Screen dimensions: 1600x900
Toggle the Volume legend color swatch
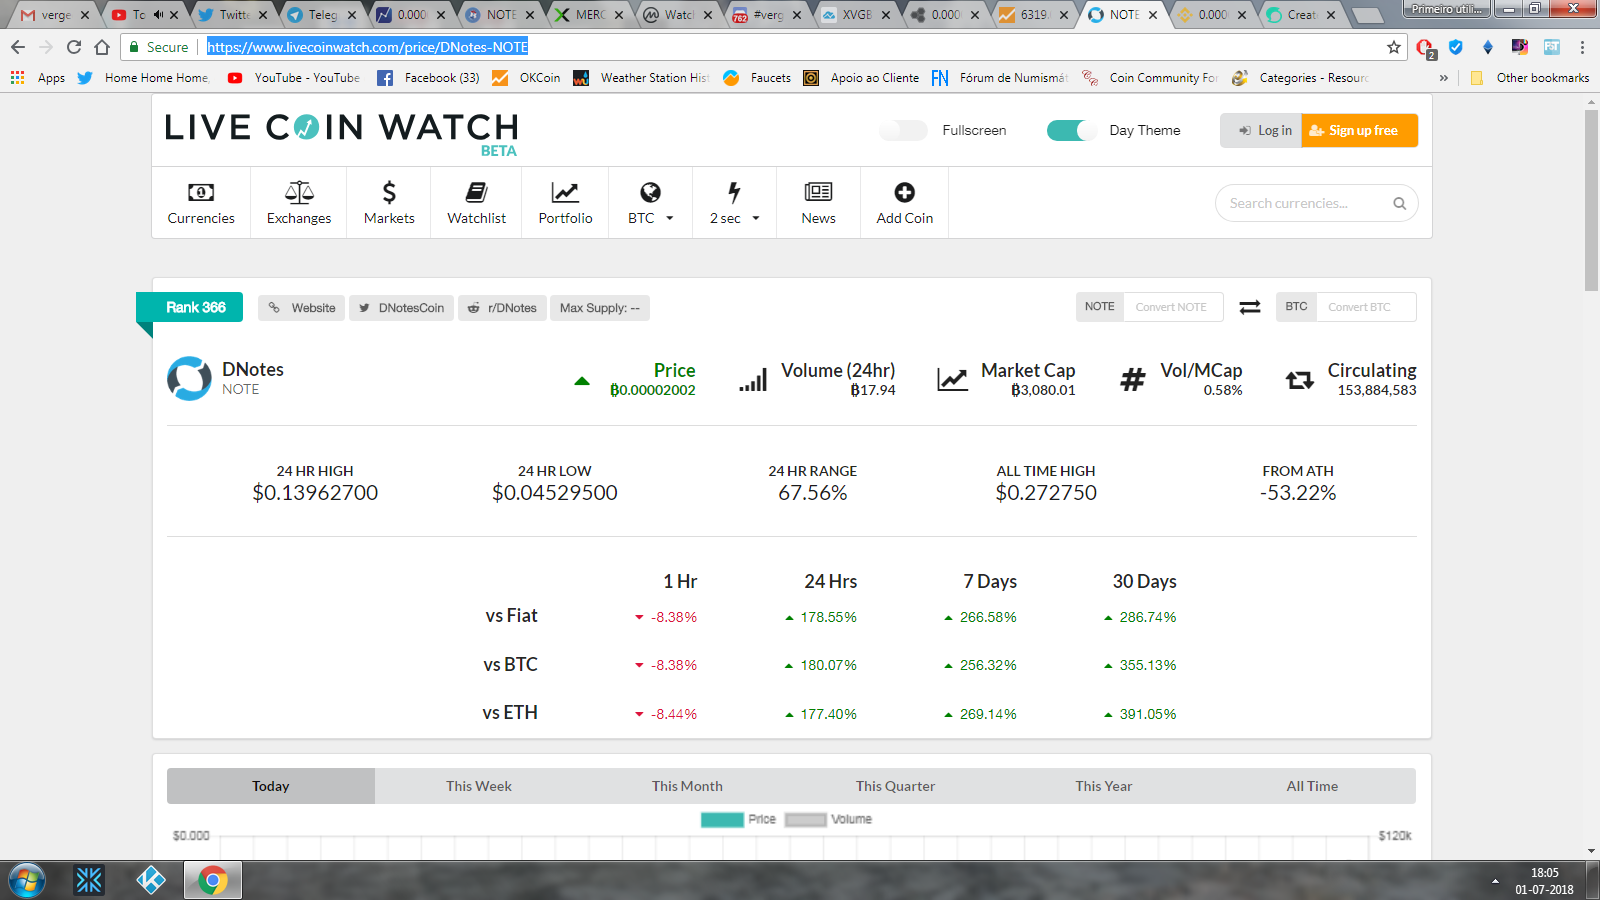coord(806,820)
